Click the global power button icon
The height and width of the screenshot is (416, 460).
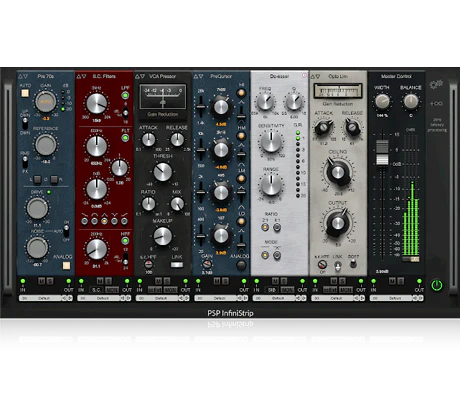pos(437,285)
